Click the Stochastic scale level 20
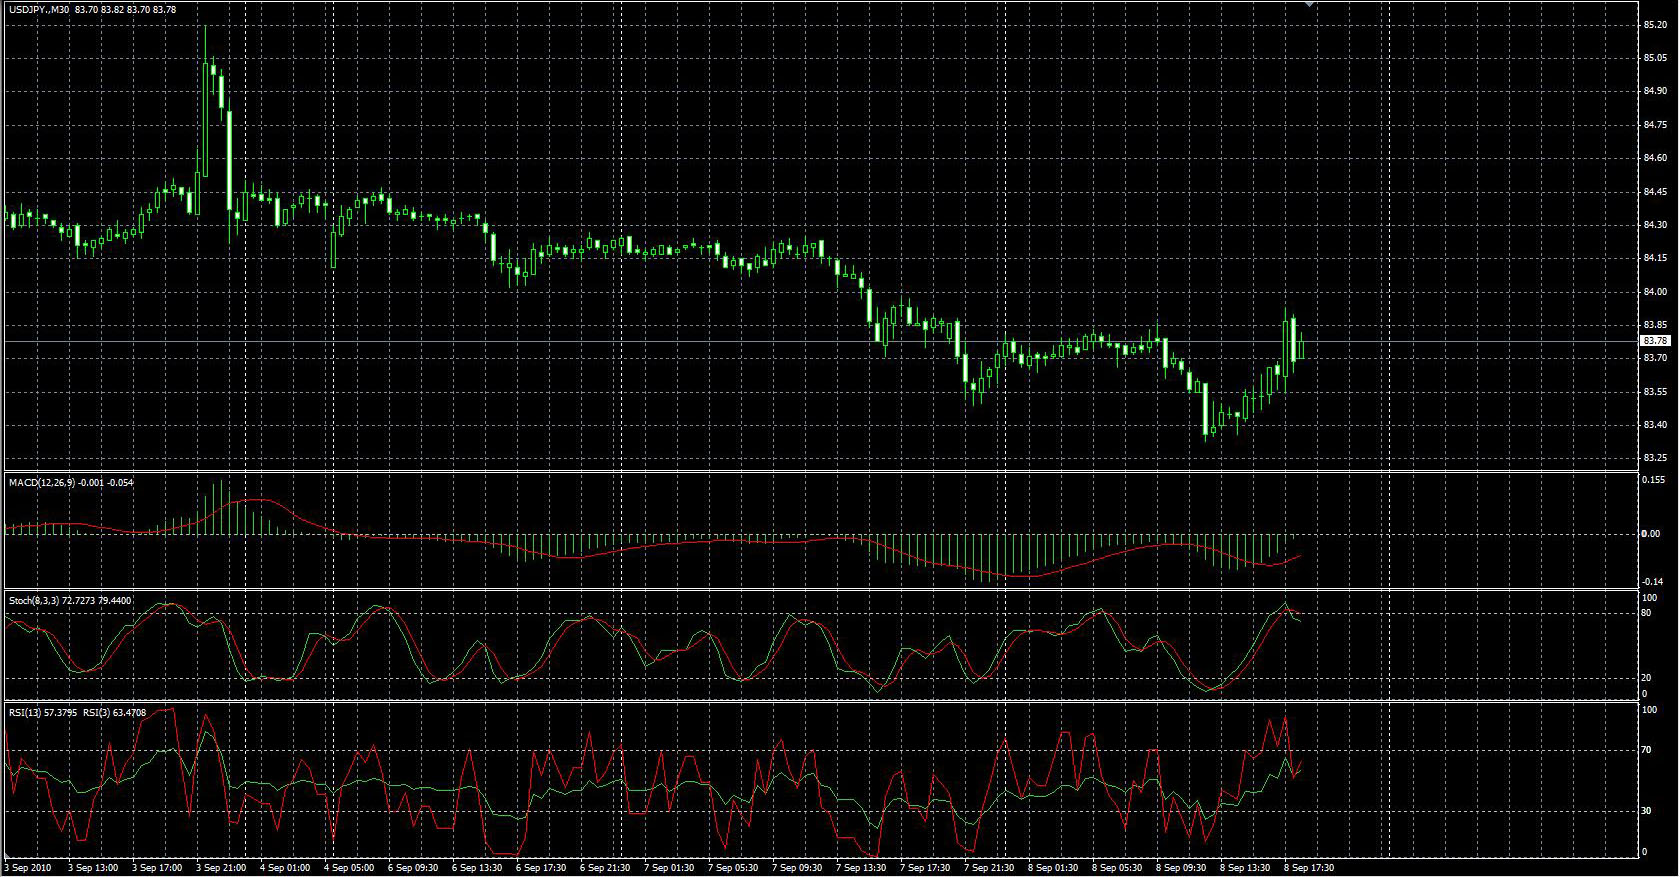1680x877 pixels. point(1648,679)
